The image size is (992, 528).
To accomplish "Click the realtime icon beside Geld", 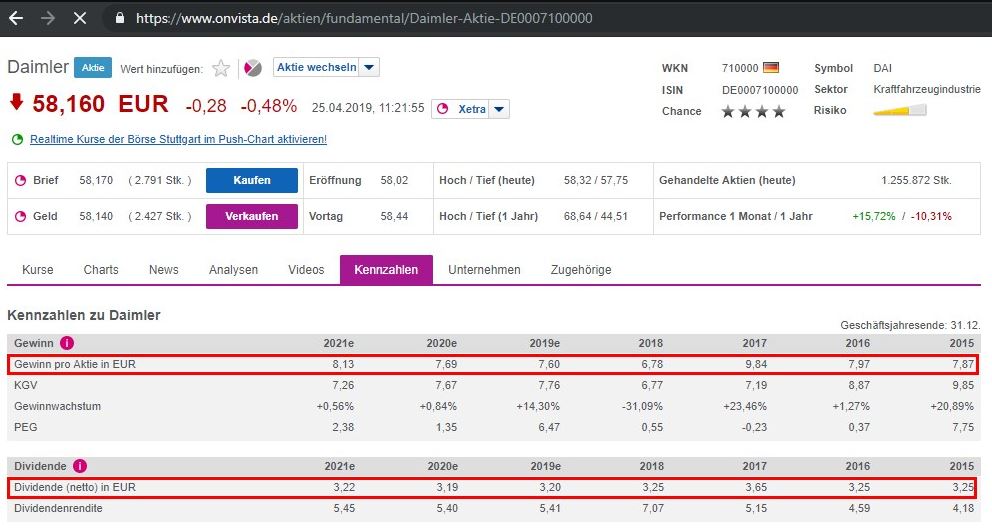I will pyautogui.click(x=20, y=216).
